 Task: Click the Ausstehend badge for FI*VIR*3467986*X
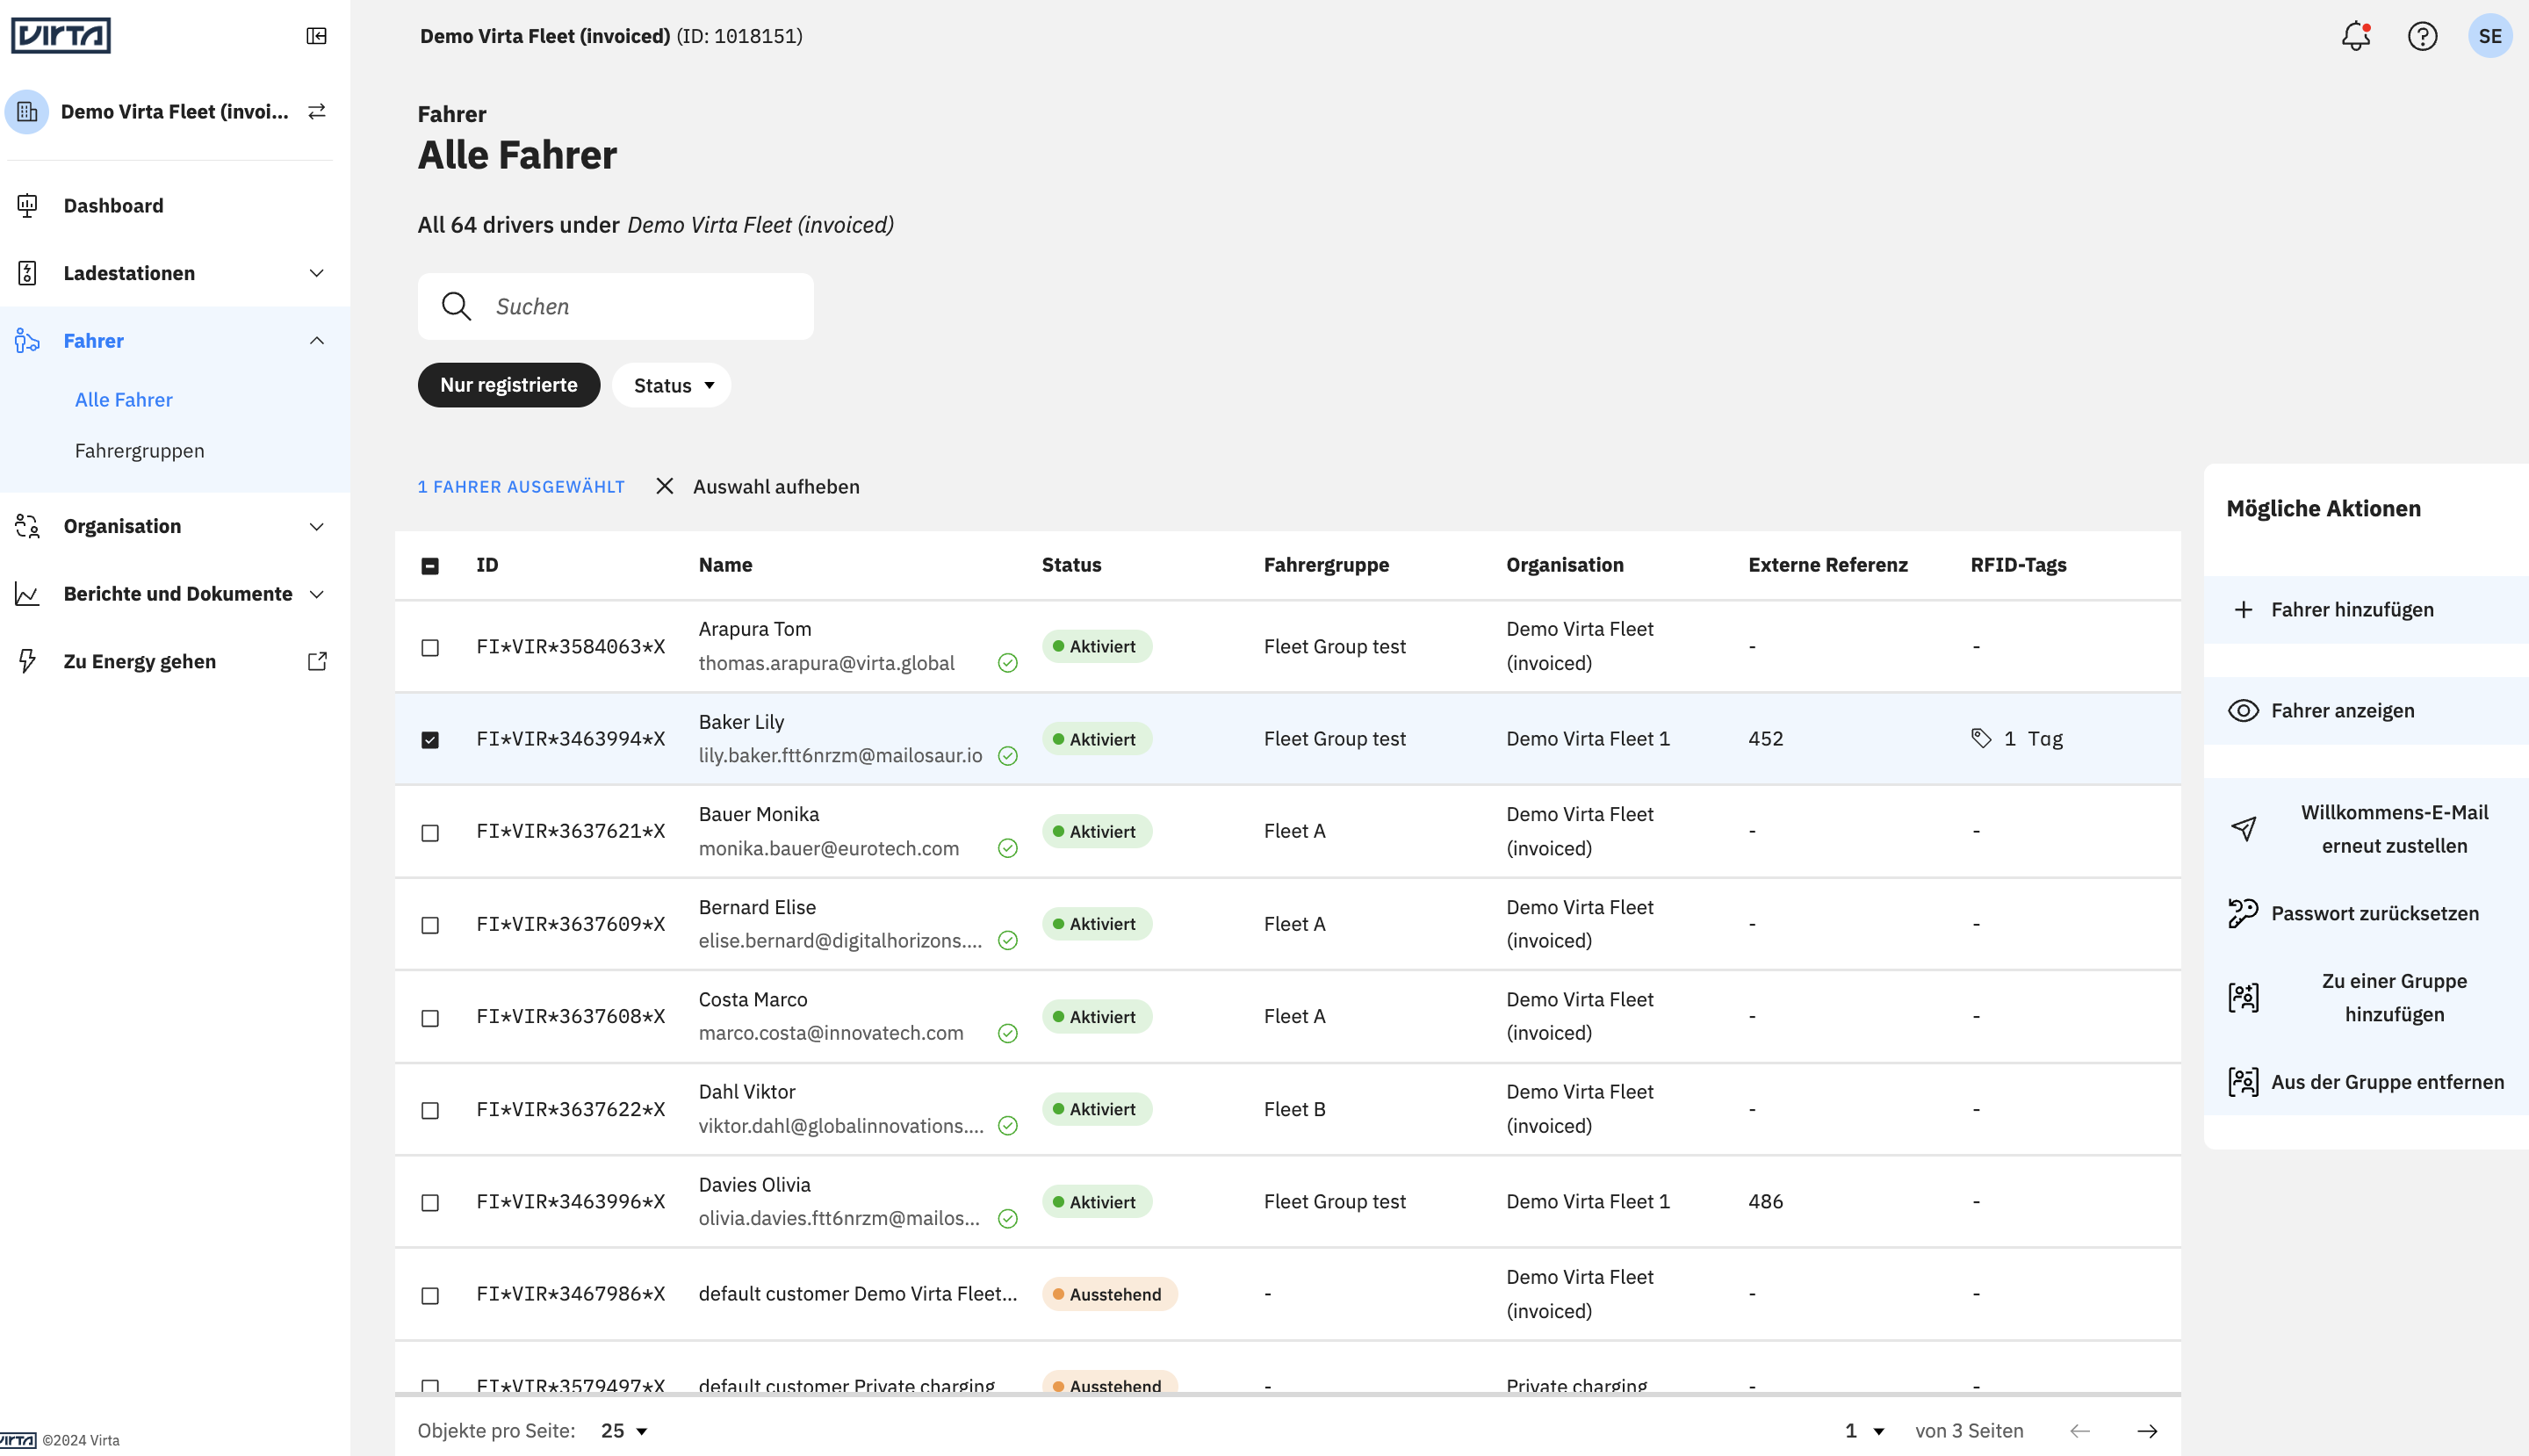pyautogui.click(x=1109, y=1294)
